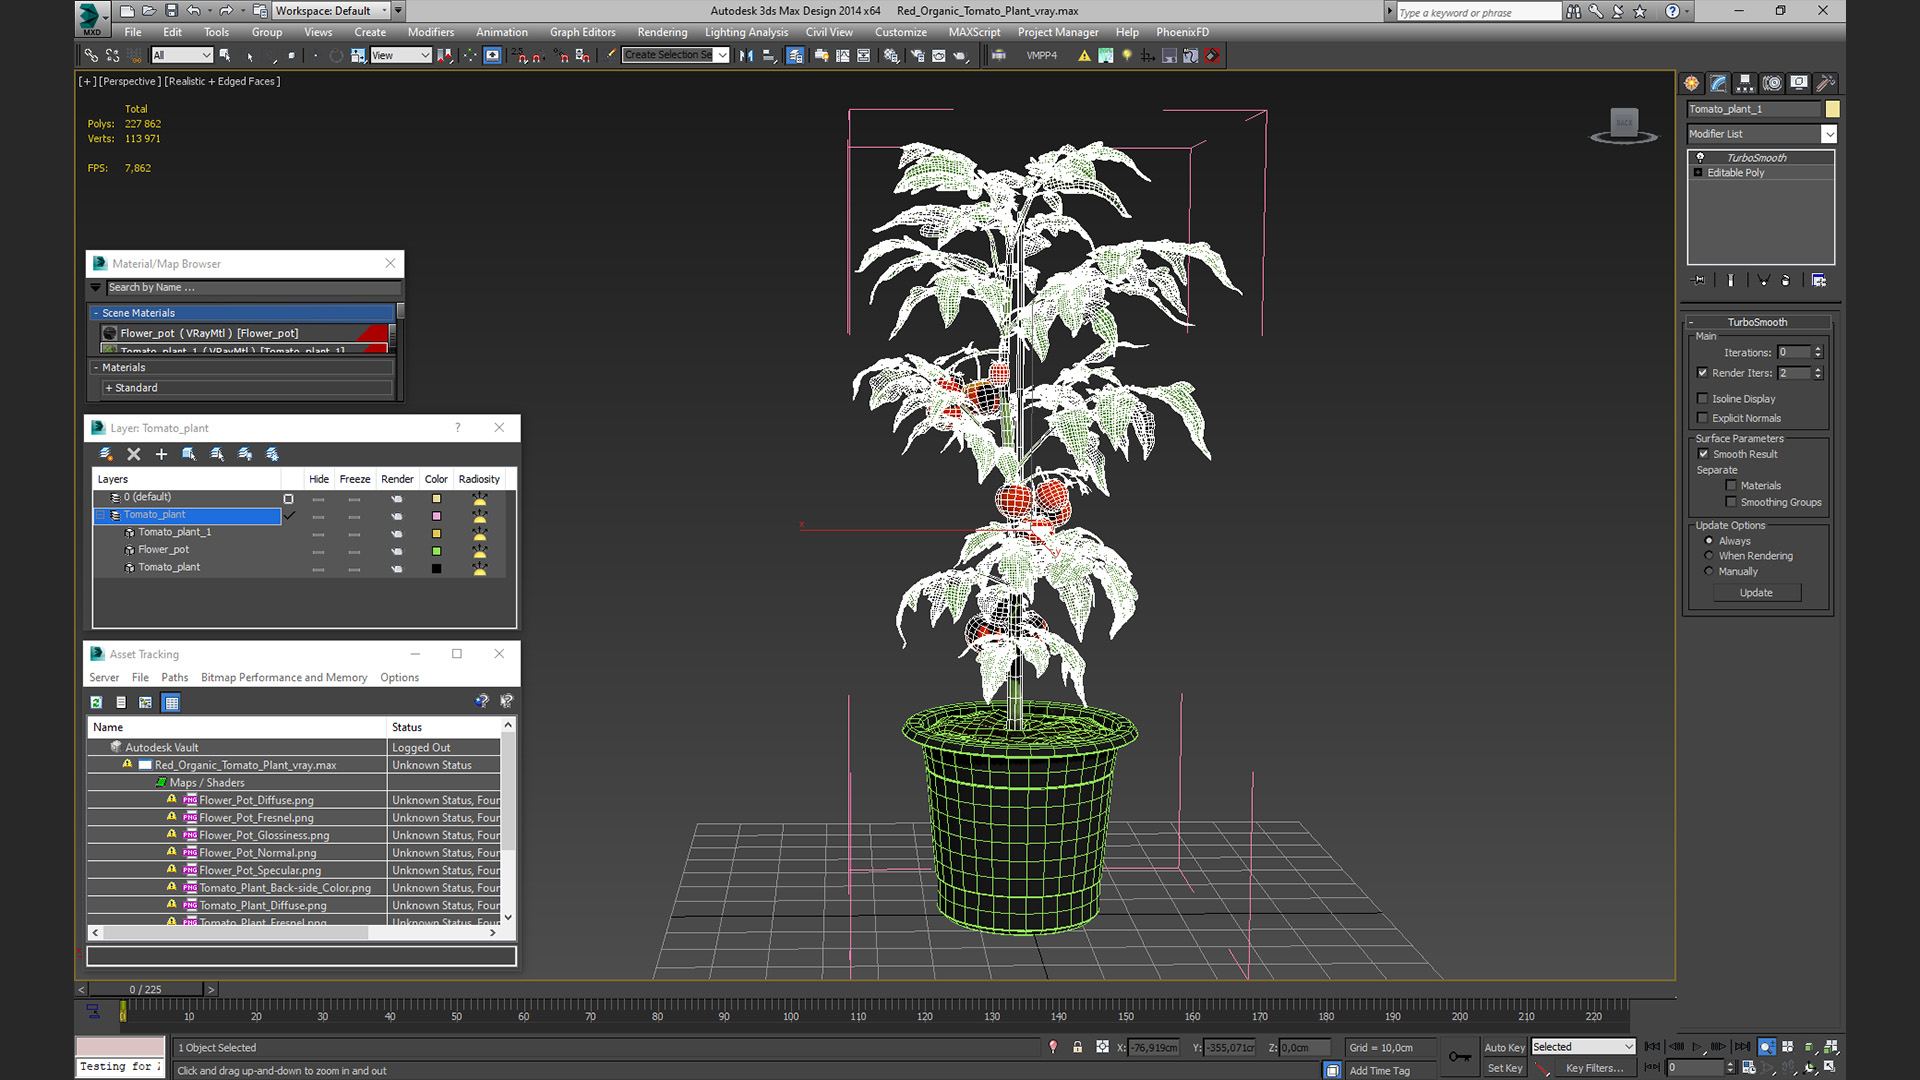Open the Utilities command panel tab

(1826, 83)
